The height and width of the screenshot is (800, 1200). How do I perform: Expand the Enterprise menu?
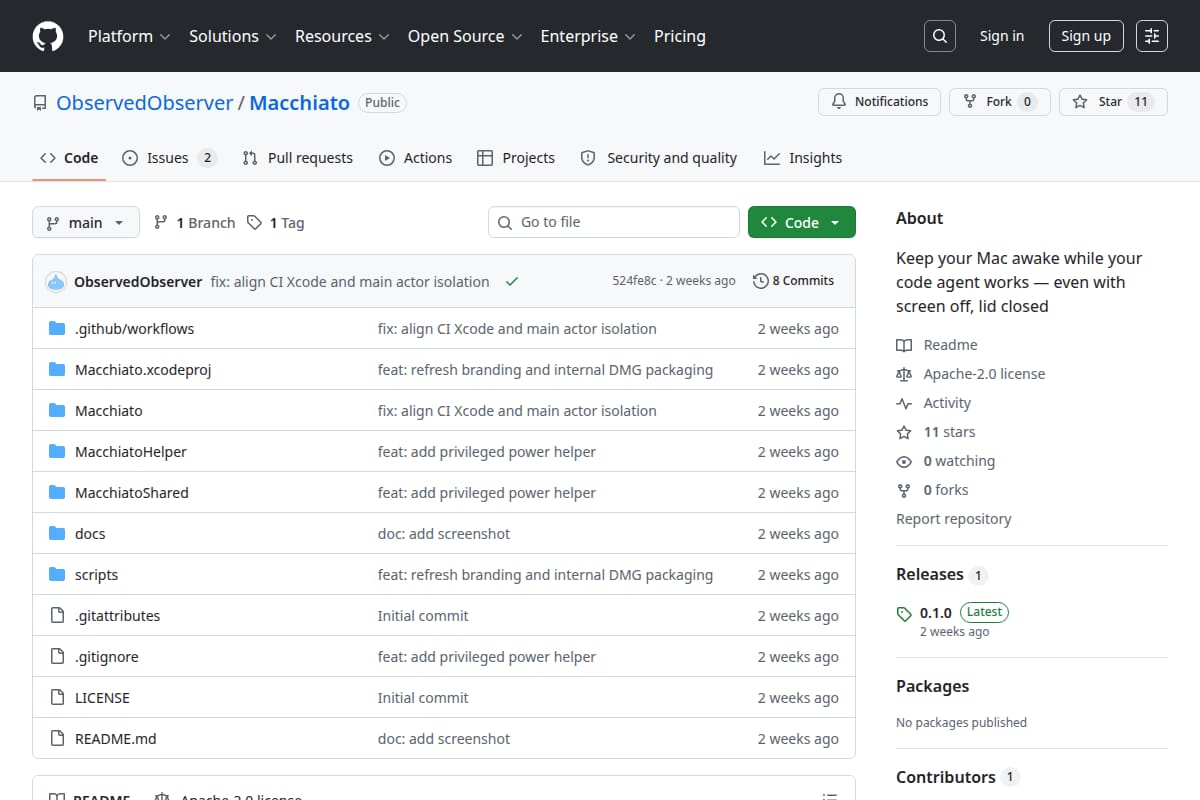click(x=588, y=36)
